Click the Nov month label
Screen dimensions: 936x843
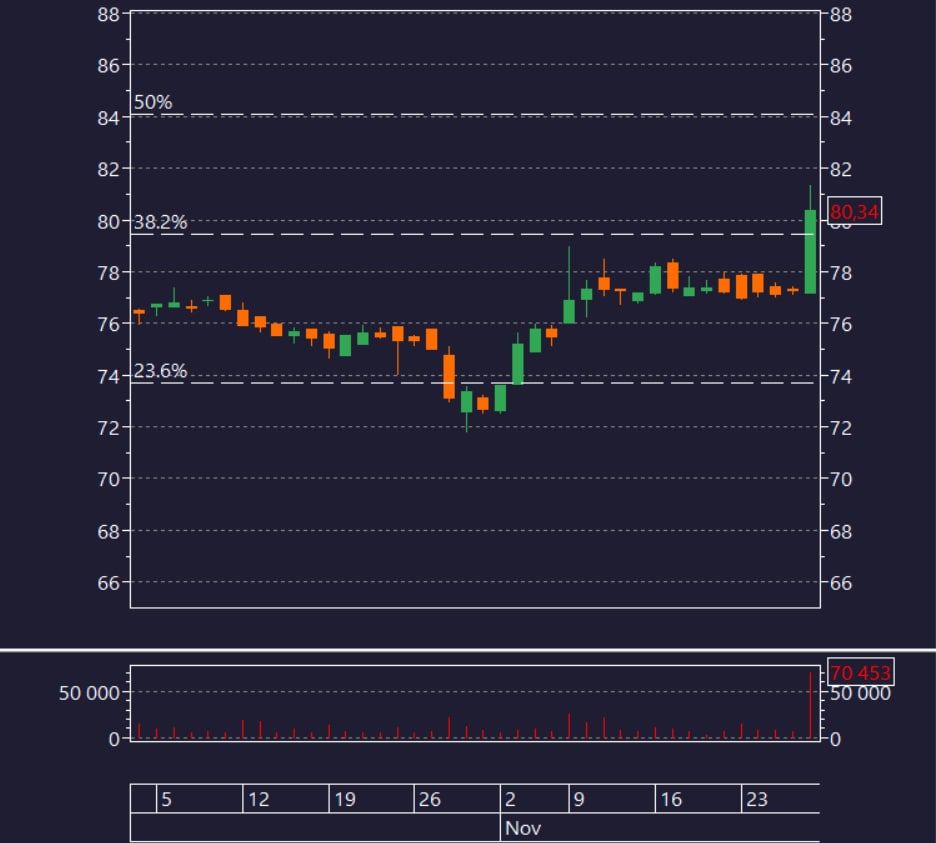pos(523,827)
